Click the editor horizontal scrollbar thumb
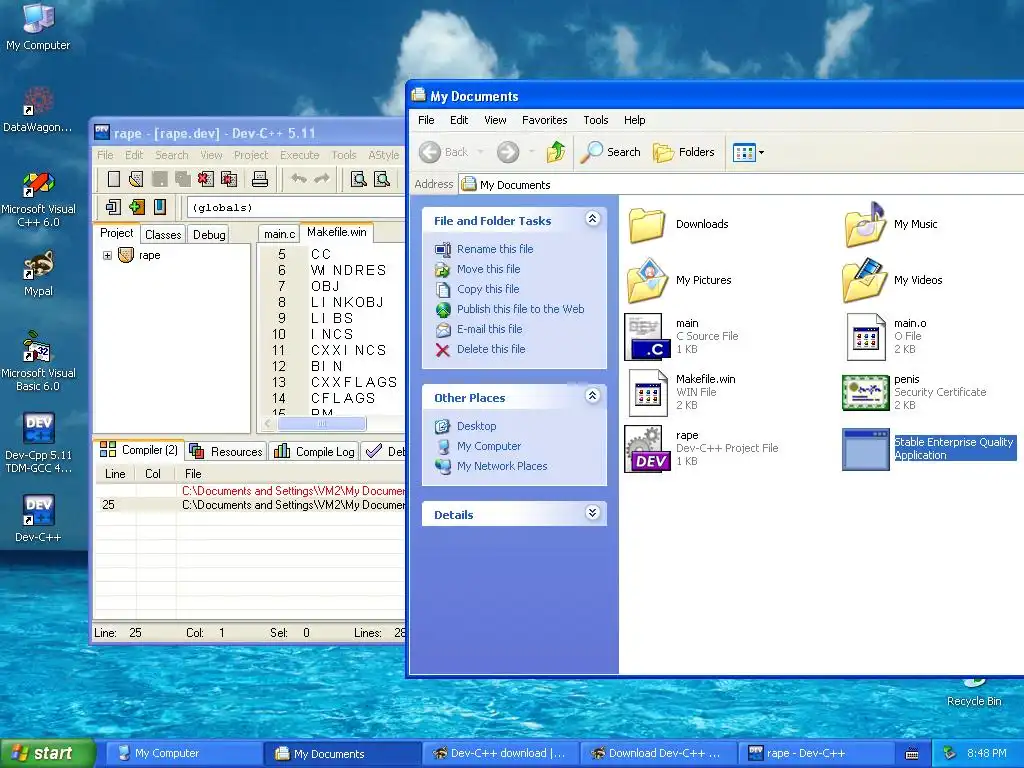1024x768 pixels. click(322, 424)
